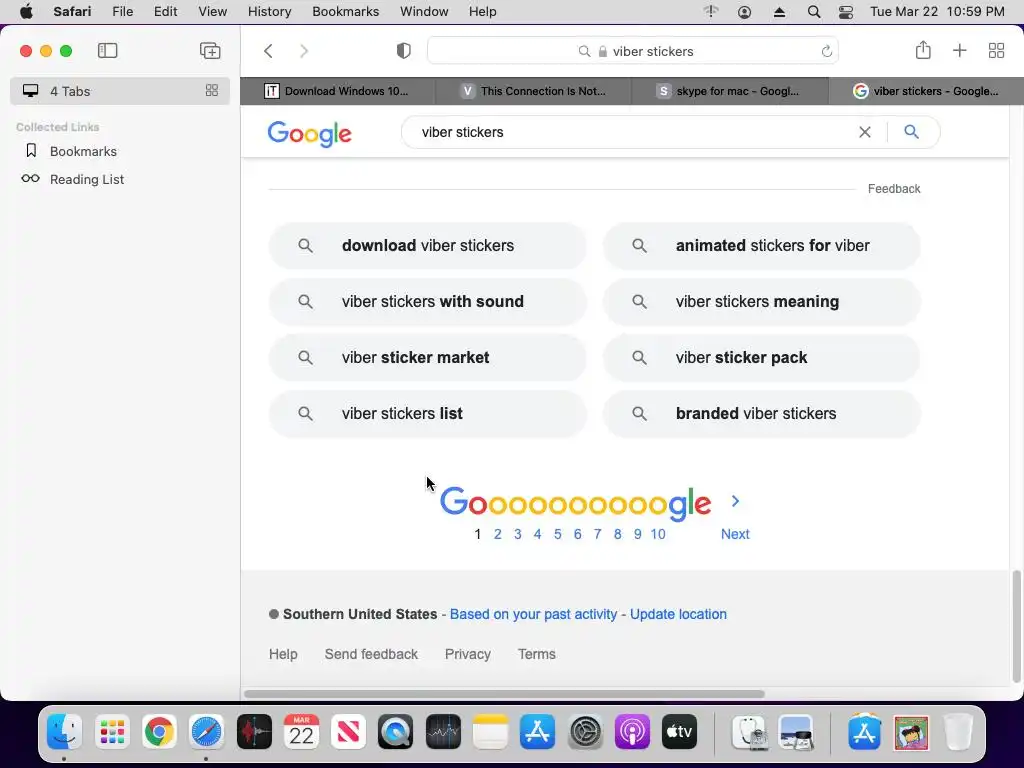
Task: Click the Share icon in Safari toolbar
Action: pyautogui.click(x=923, y=50)
